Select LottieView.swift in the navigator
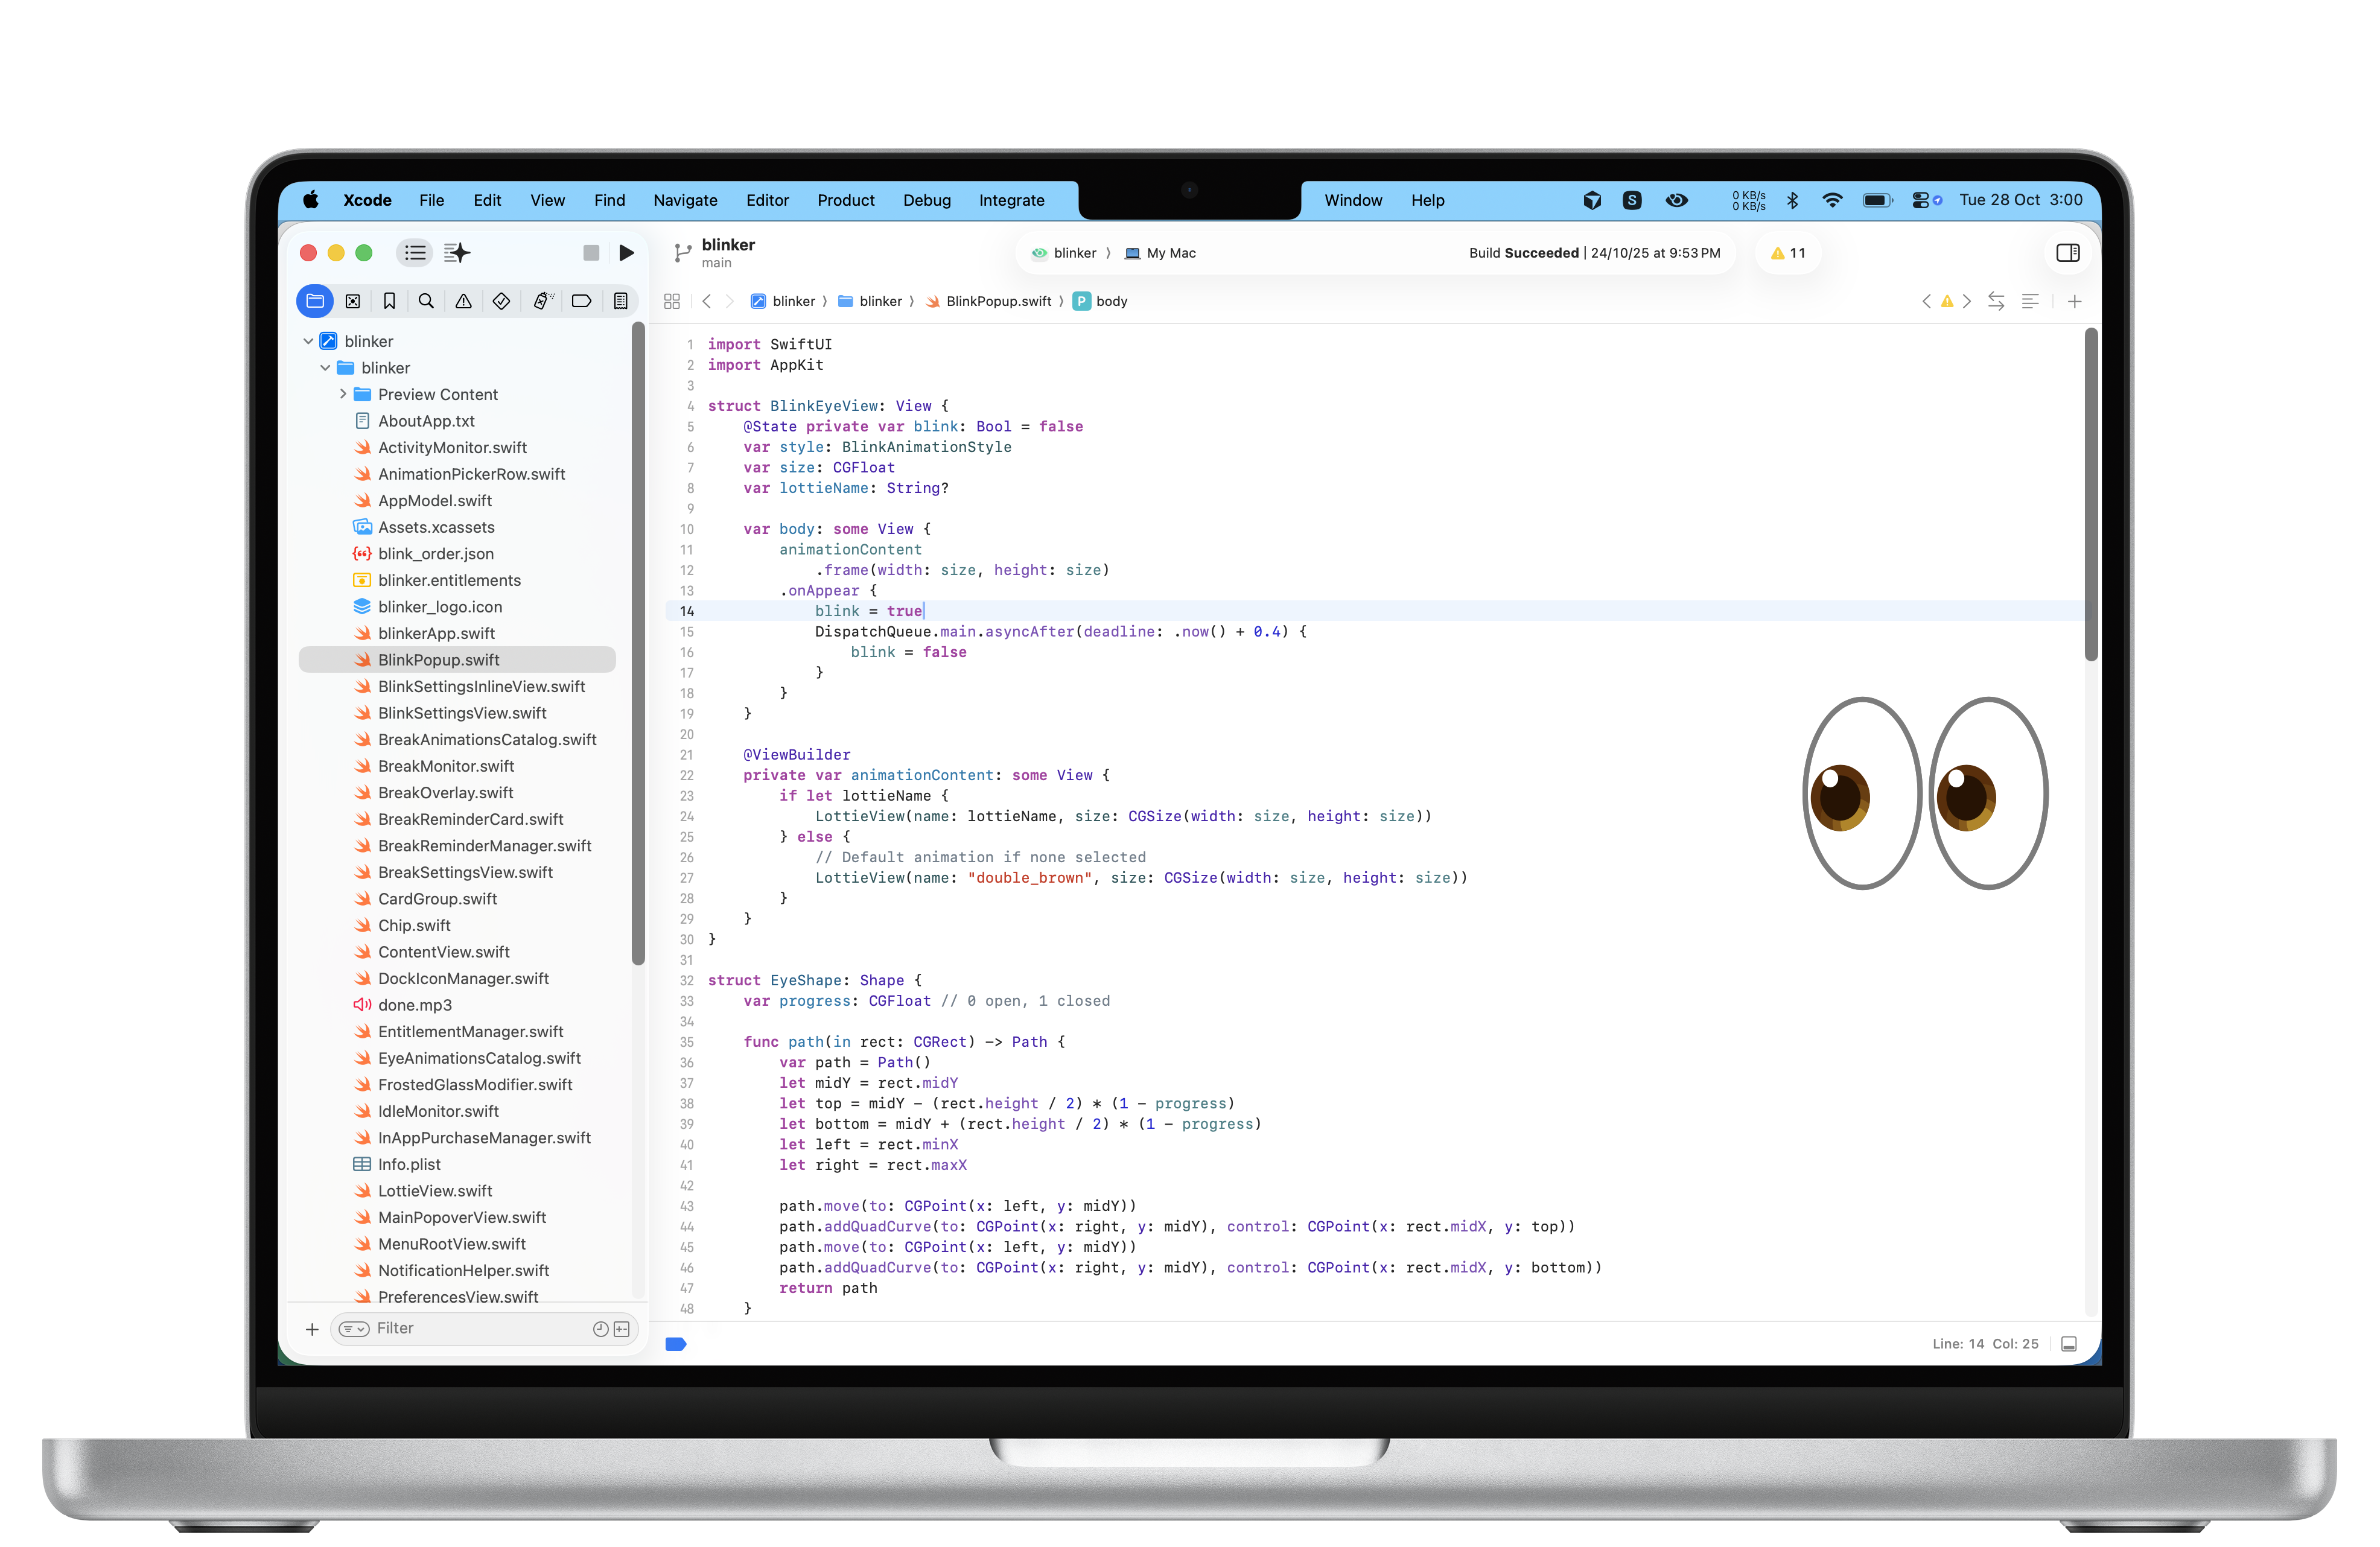 [x=435, y=1191]
